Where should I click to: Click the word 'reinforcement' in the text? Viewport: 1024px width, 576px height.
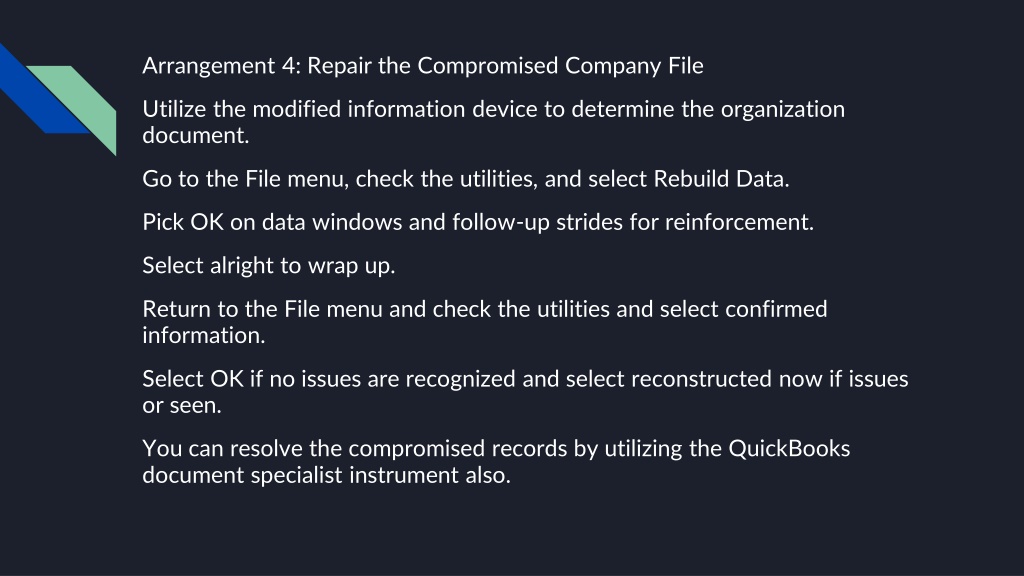coord(737,222)
